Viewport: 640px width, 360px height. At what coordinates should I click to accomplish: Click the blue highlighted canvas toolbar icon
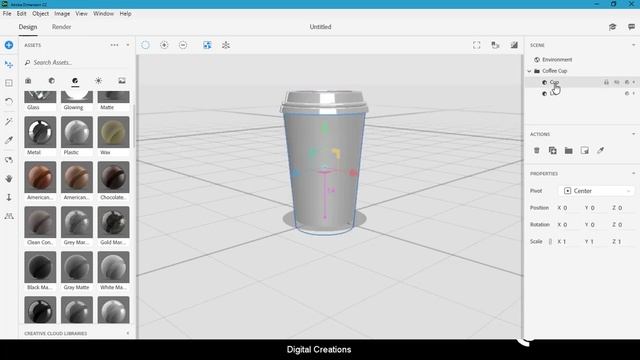207,45
